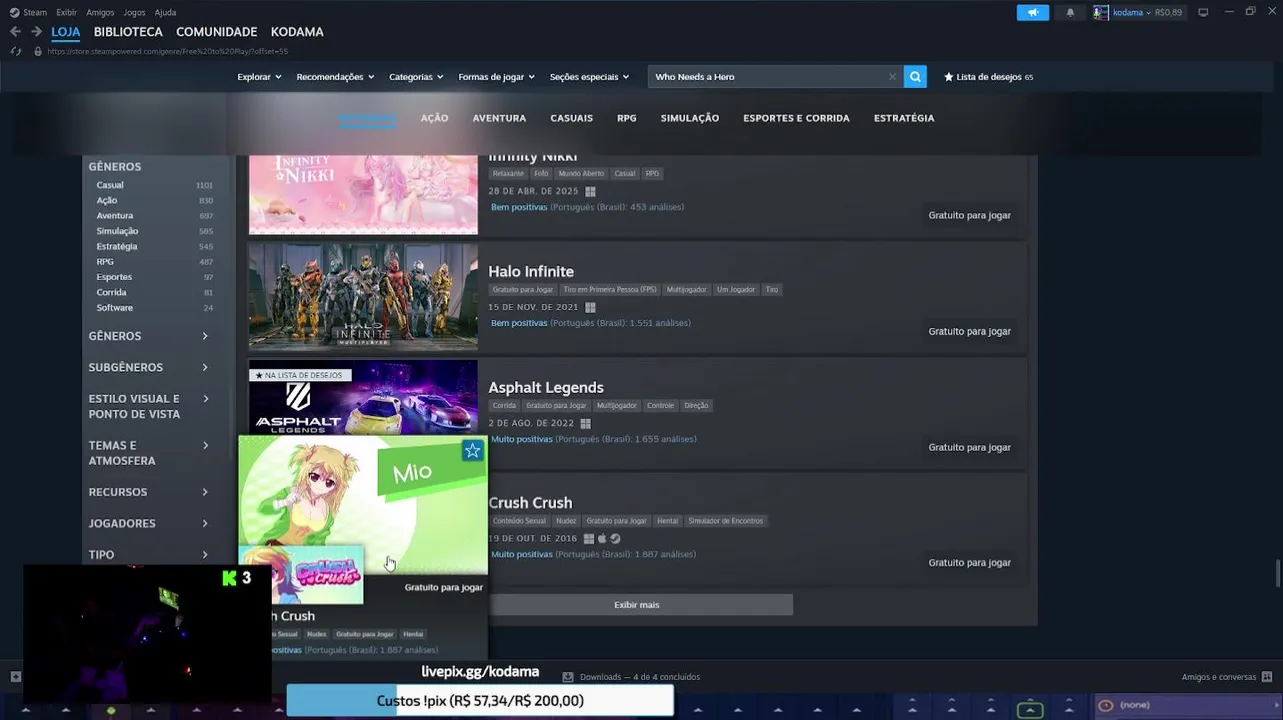Expand Estilo Visual e Ponto de Vista
This screenshot has height=720, width=1283.
[x=148, y=406]
